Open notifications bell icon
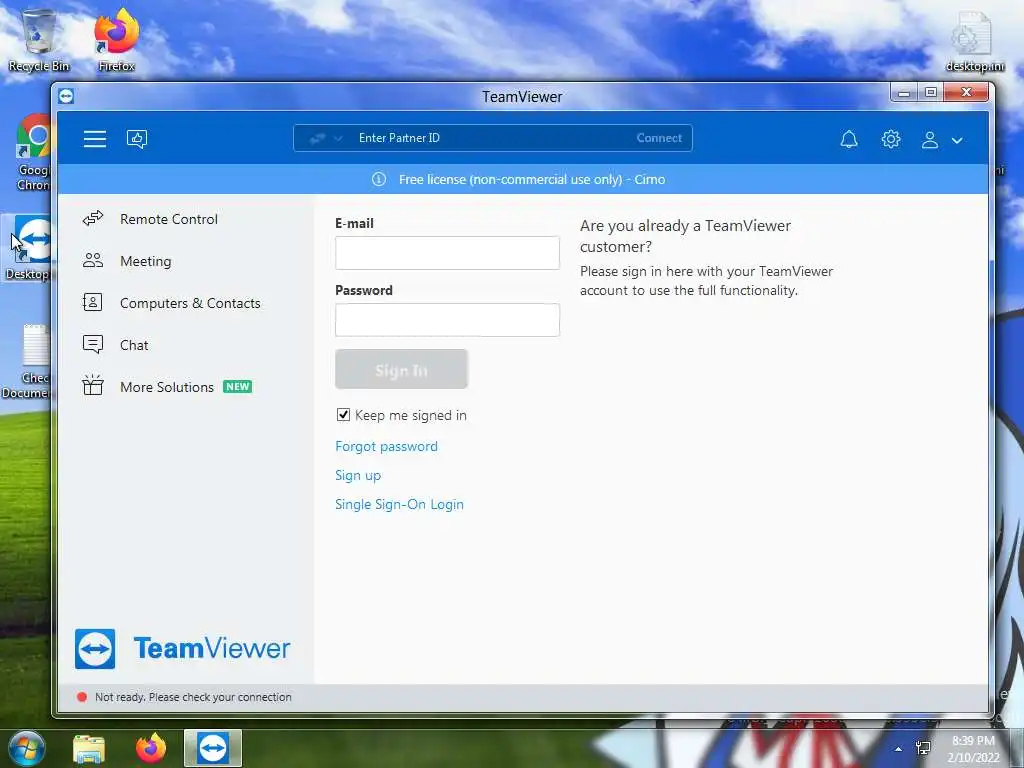The height and width of the screenshot is (768, 1024). (x=848, y=139)
